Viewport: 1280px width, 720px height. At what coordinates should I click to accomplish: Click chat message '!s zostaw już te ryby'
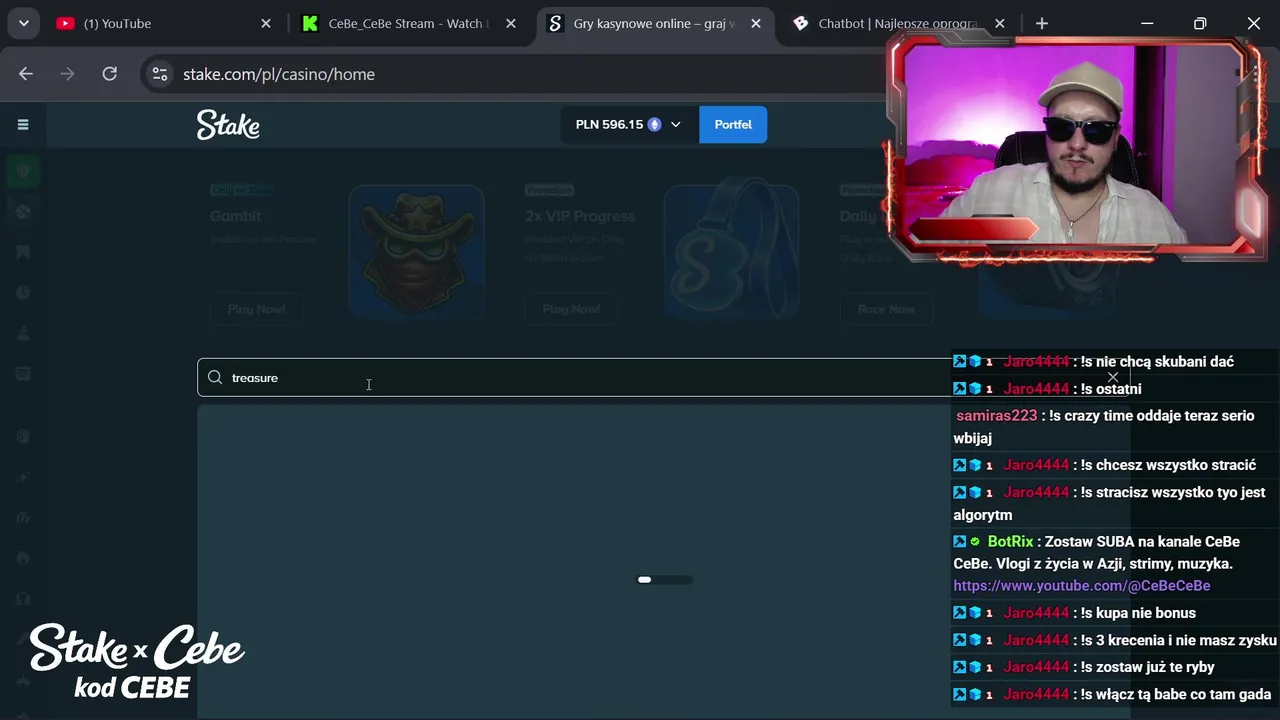[x=1147, y=667]
